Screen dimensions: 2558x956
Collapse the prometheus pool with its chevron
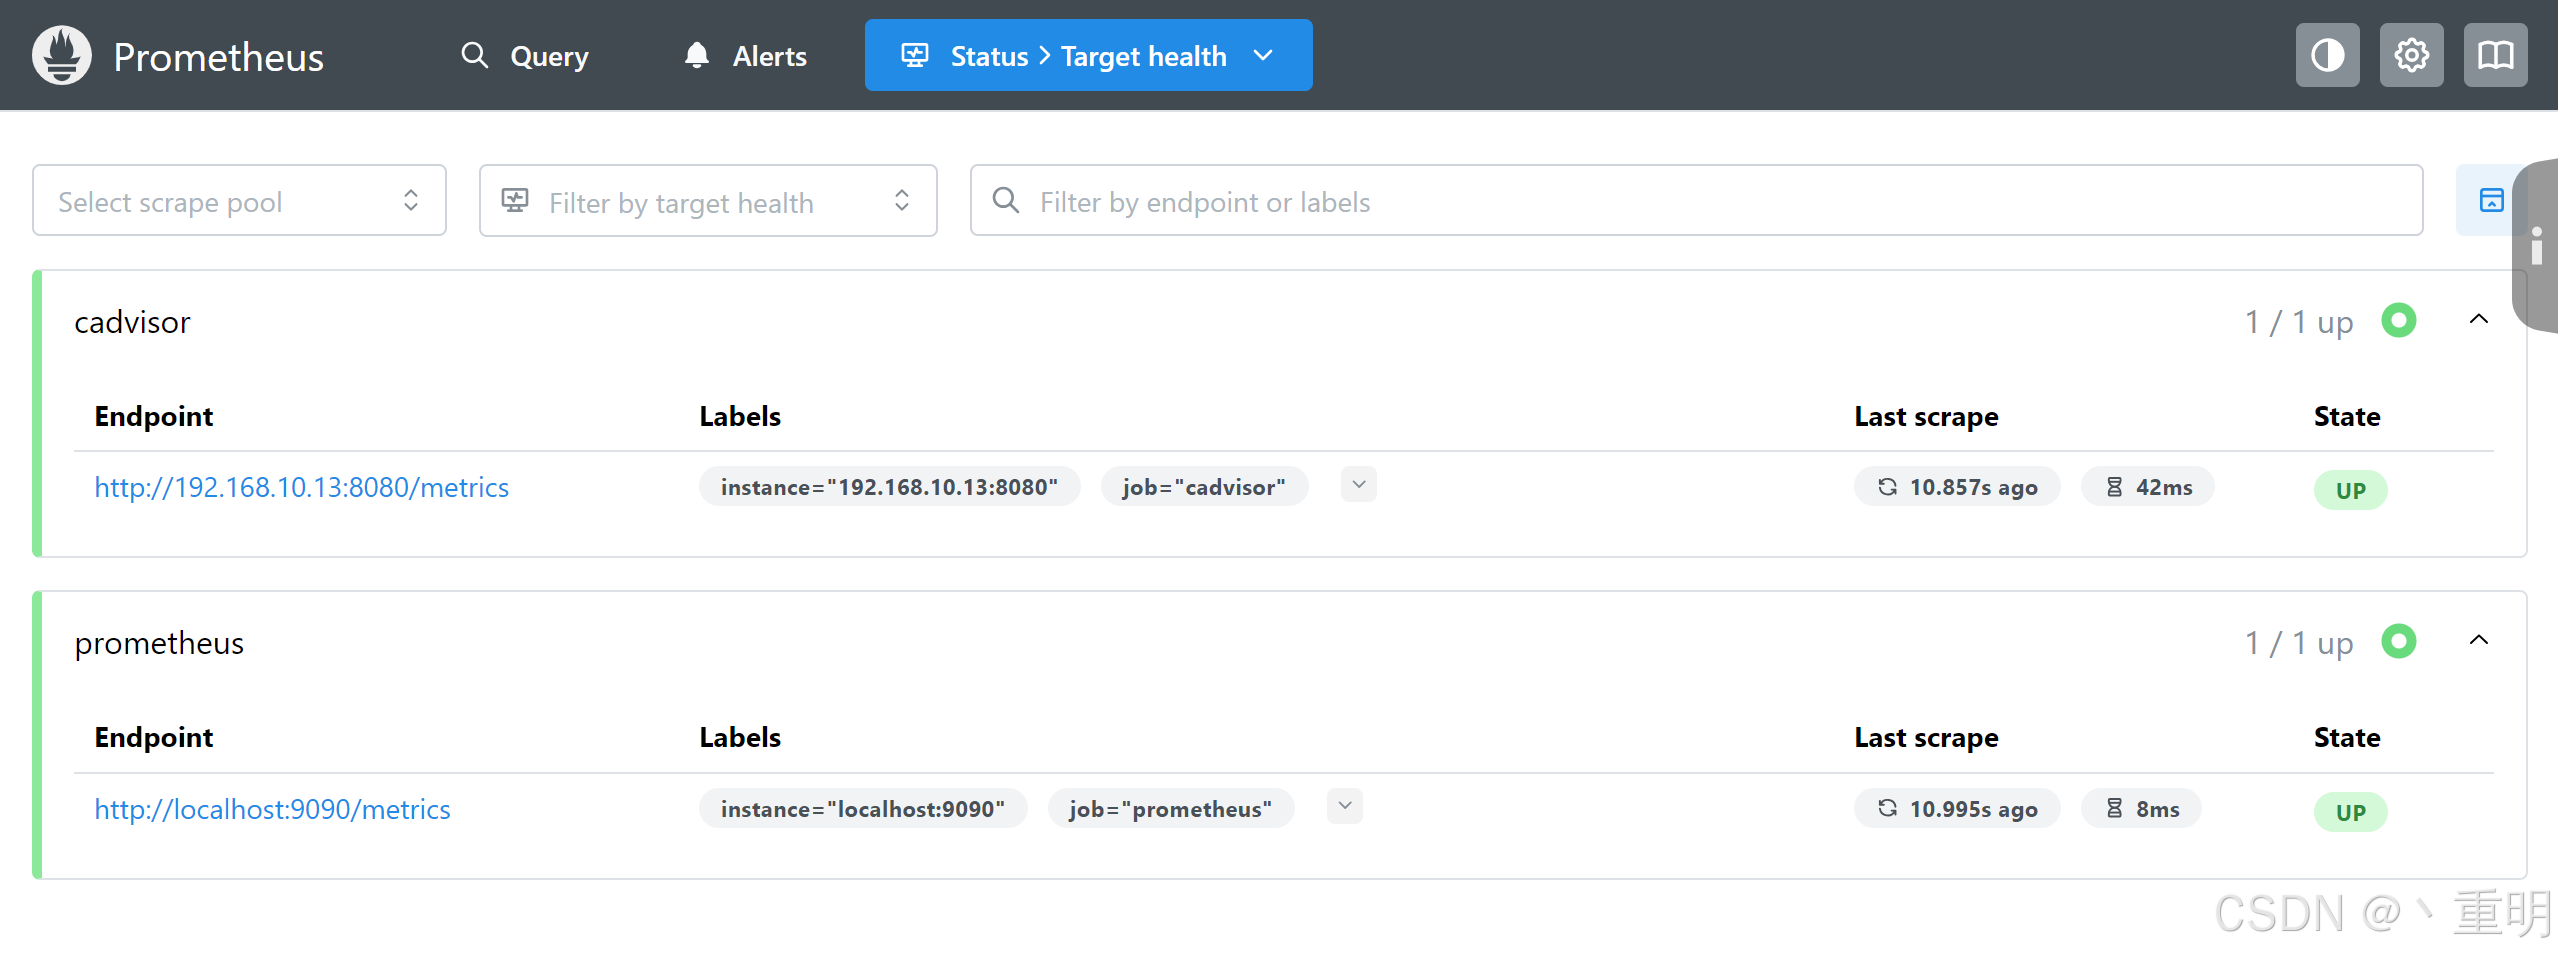click(x=2478, y=641)
